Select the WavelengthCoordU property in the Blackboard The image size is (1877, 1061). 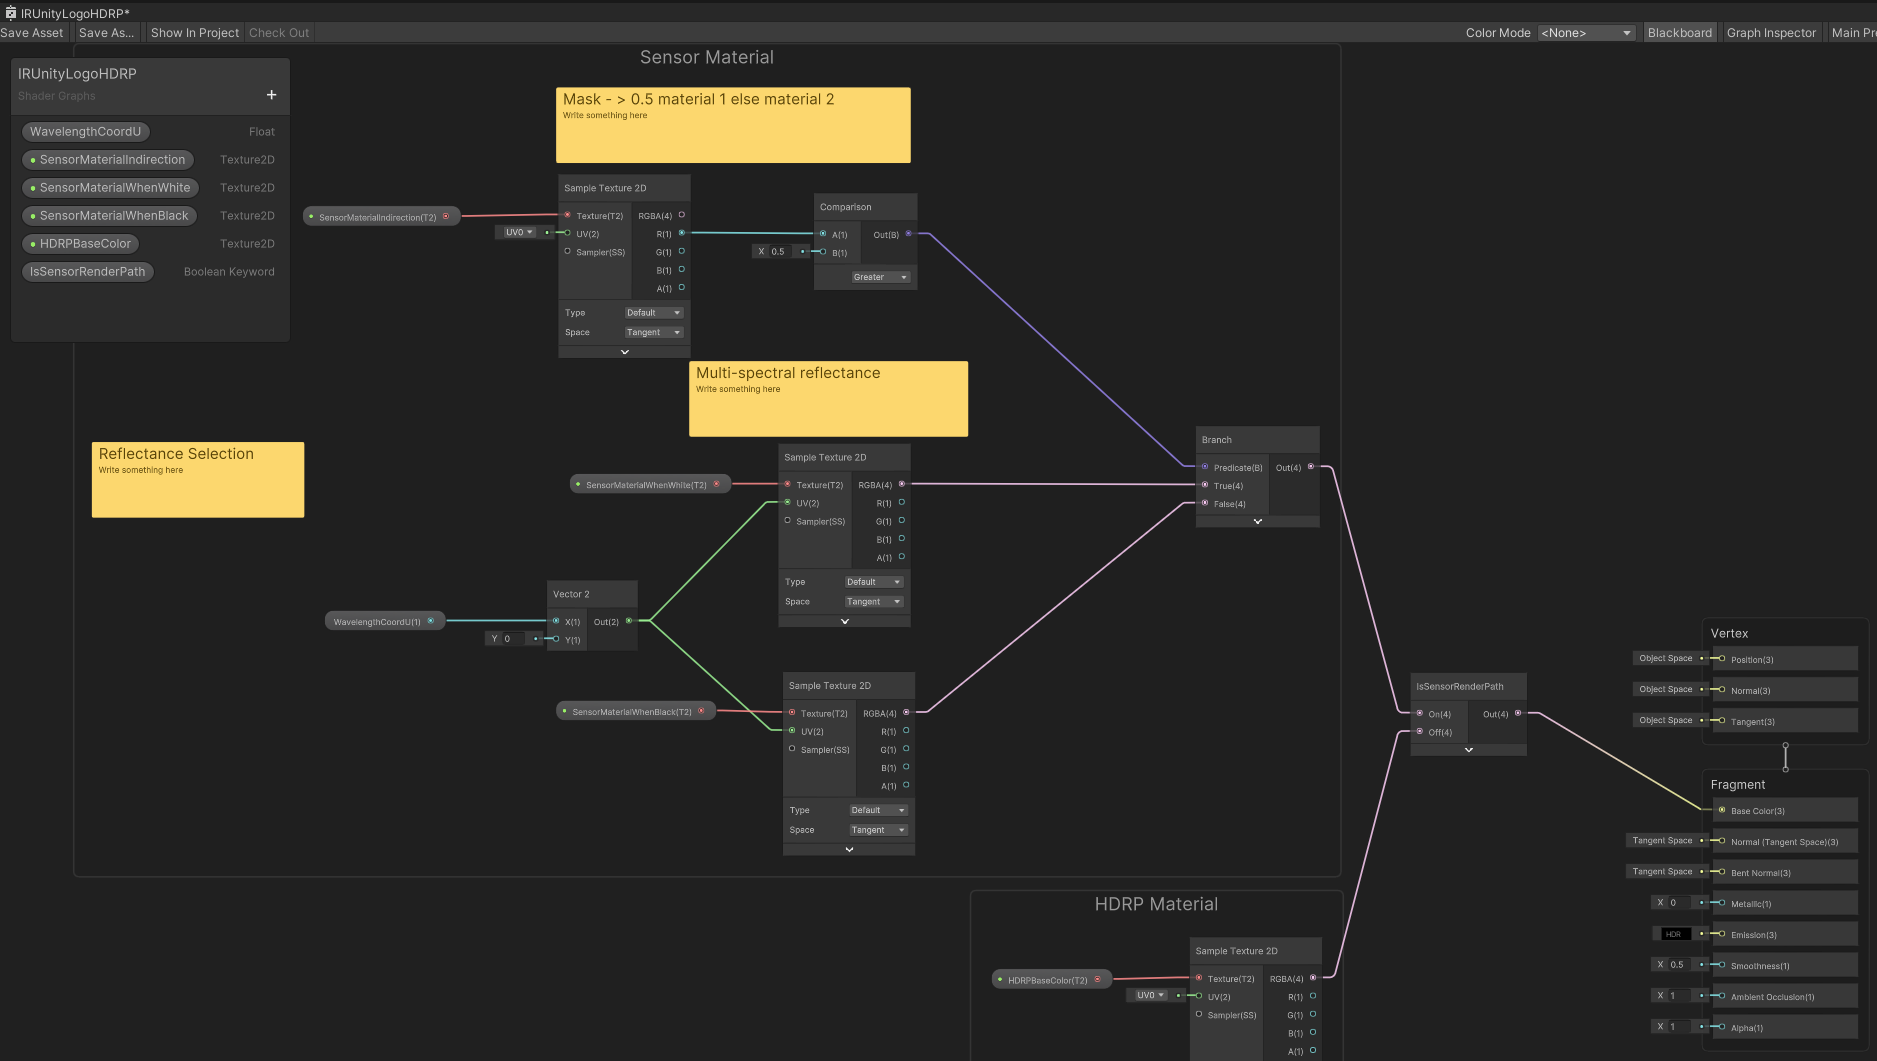[x=86, y=132]
